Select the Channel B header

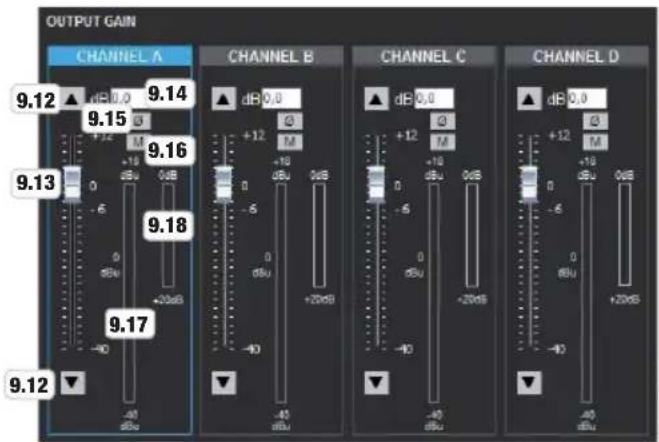(271, 56)
